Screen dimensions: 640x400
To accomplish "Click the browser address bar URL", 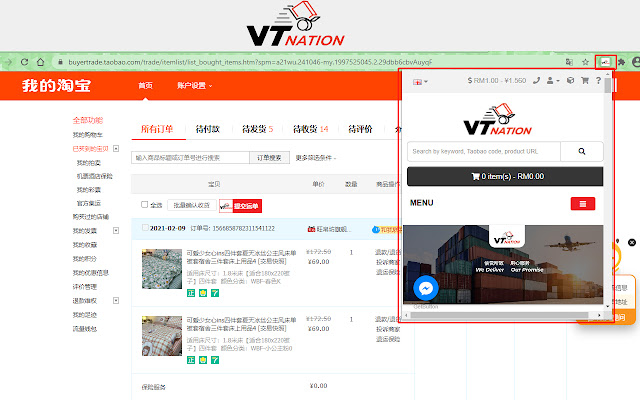I will pos(250,62).
